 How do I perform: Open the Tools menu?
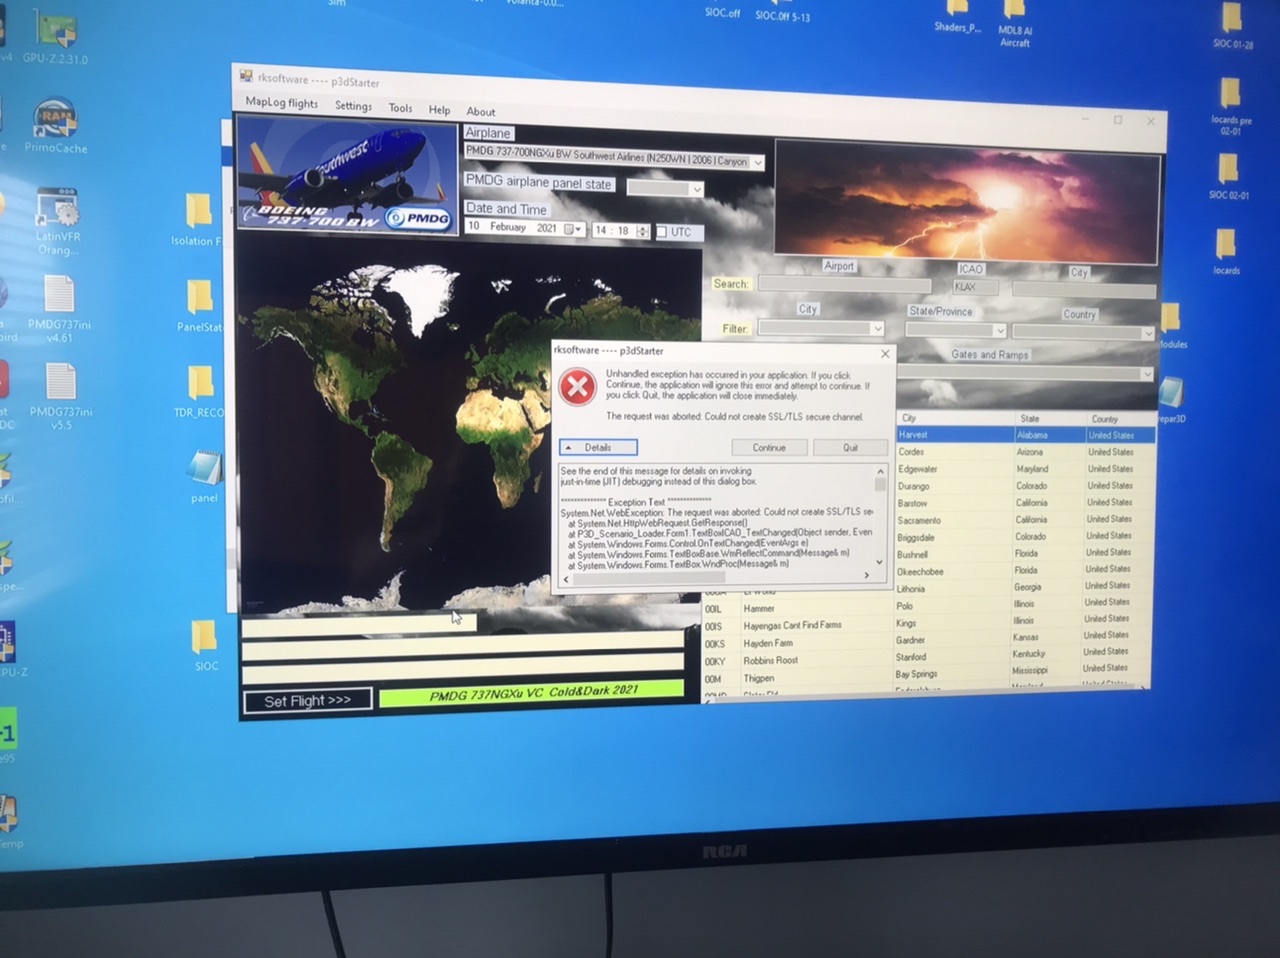[x=400, y=108]
